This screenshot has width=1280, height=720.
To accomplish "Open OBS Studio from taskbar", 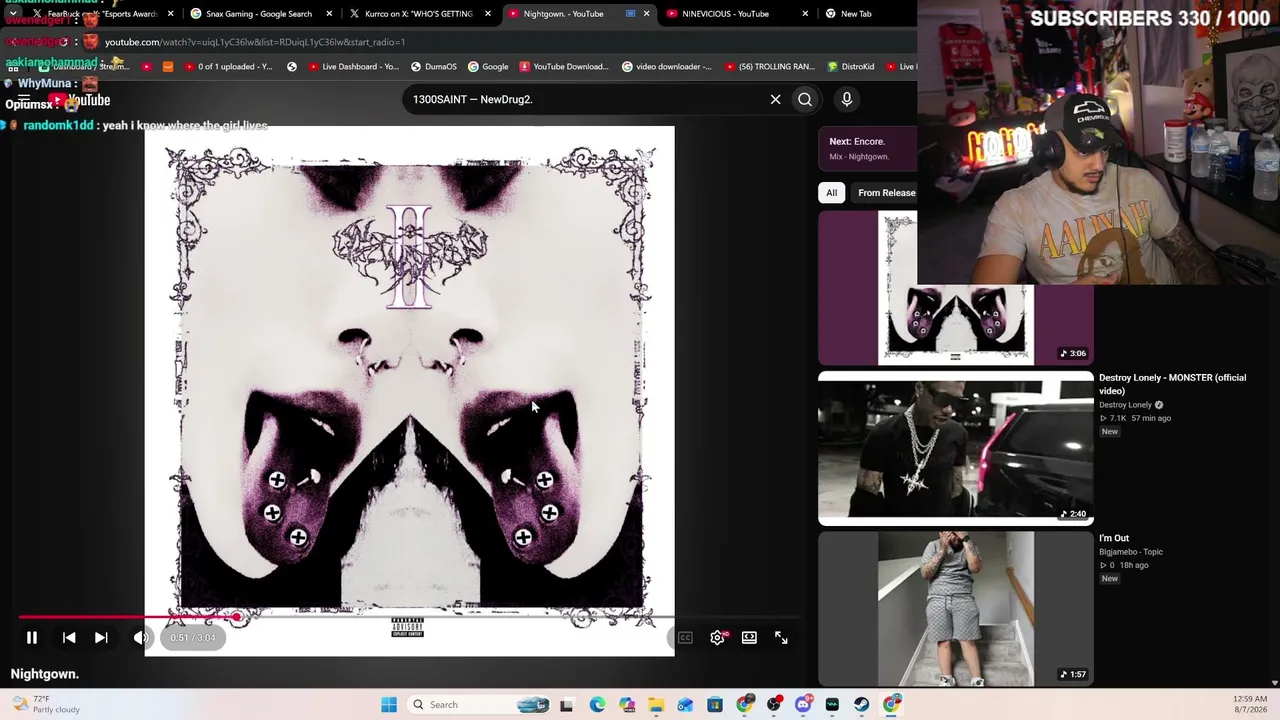I will (x=774, y=705).
